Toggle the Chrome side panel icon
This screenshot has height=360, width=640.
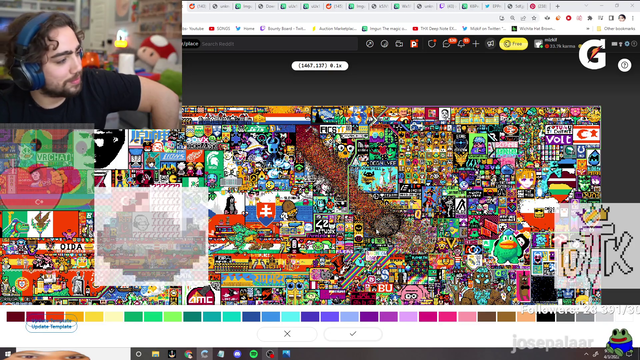[611, 18]
